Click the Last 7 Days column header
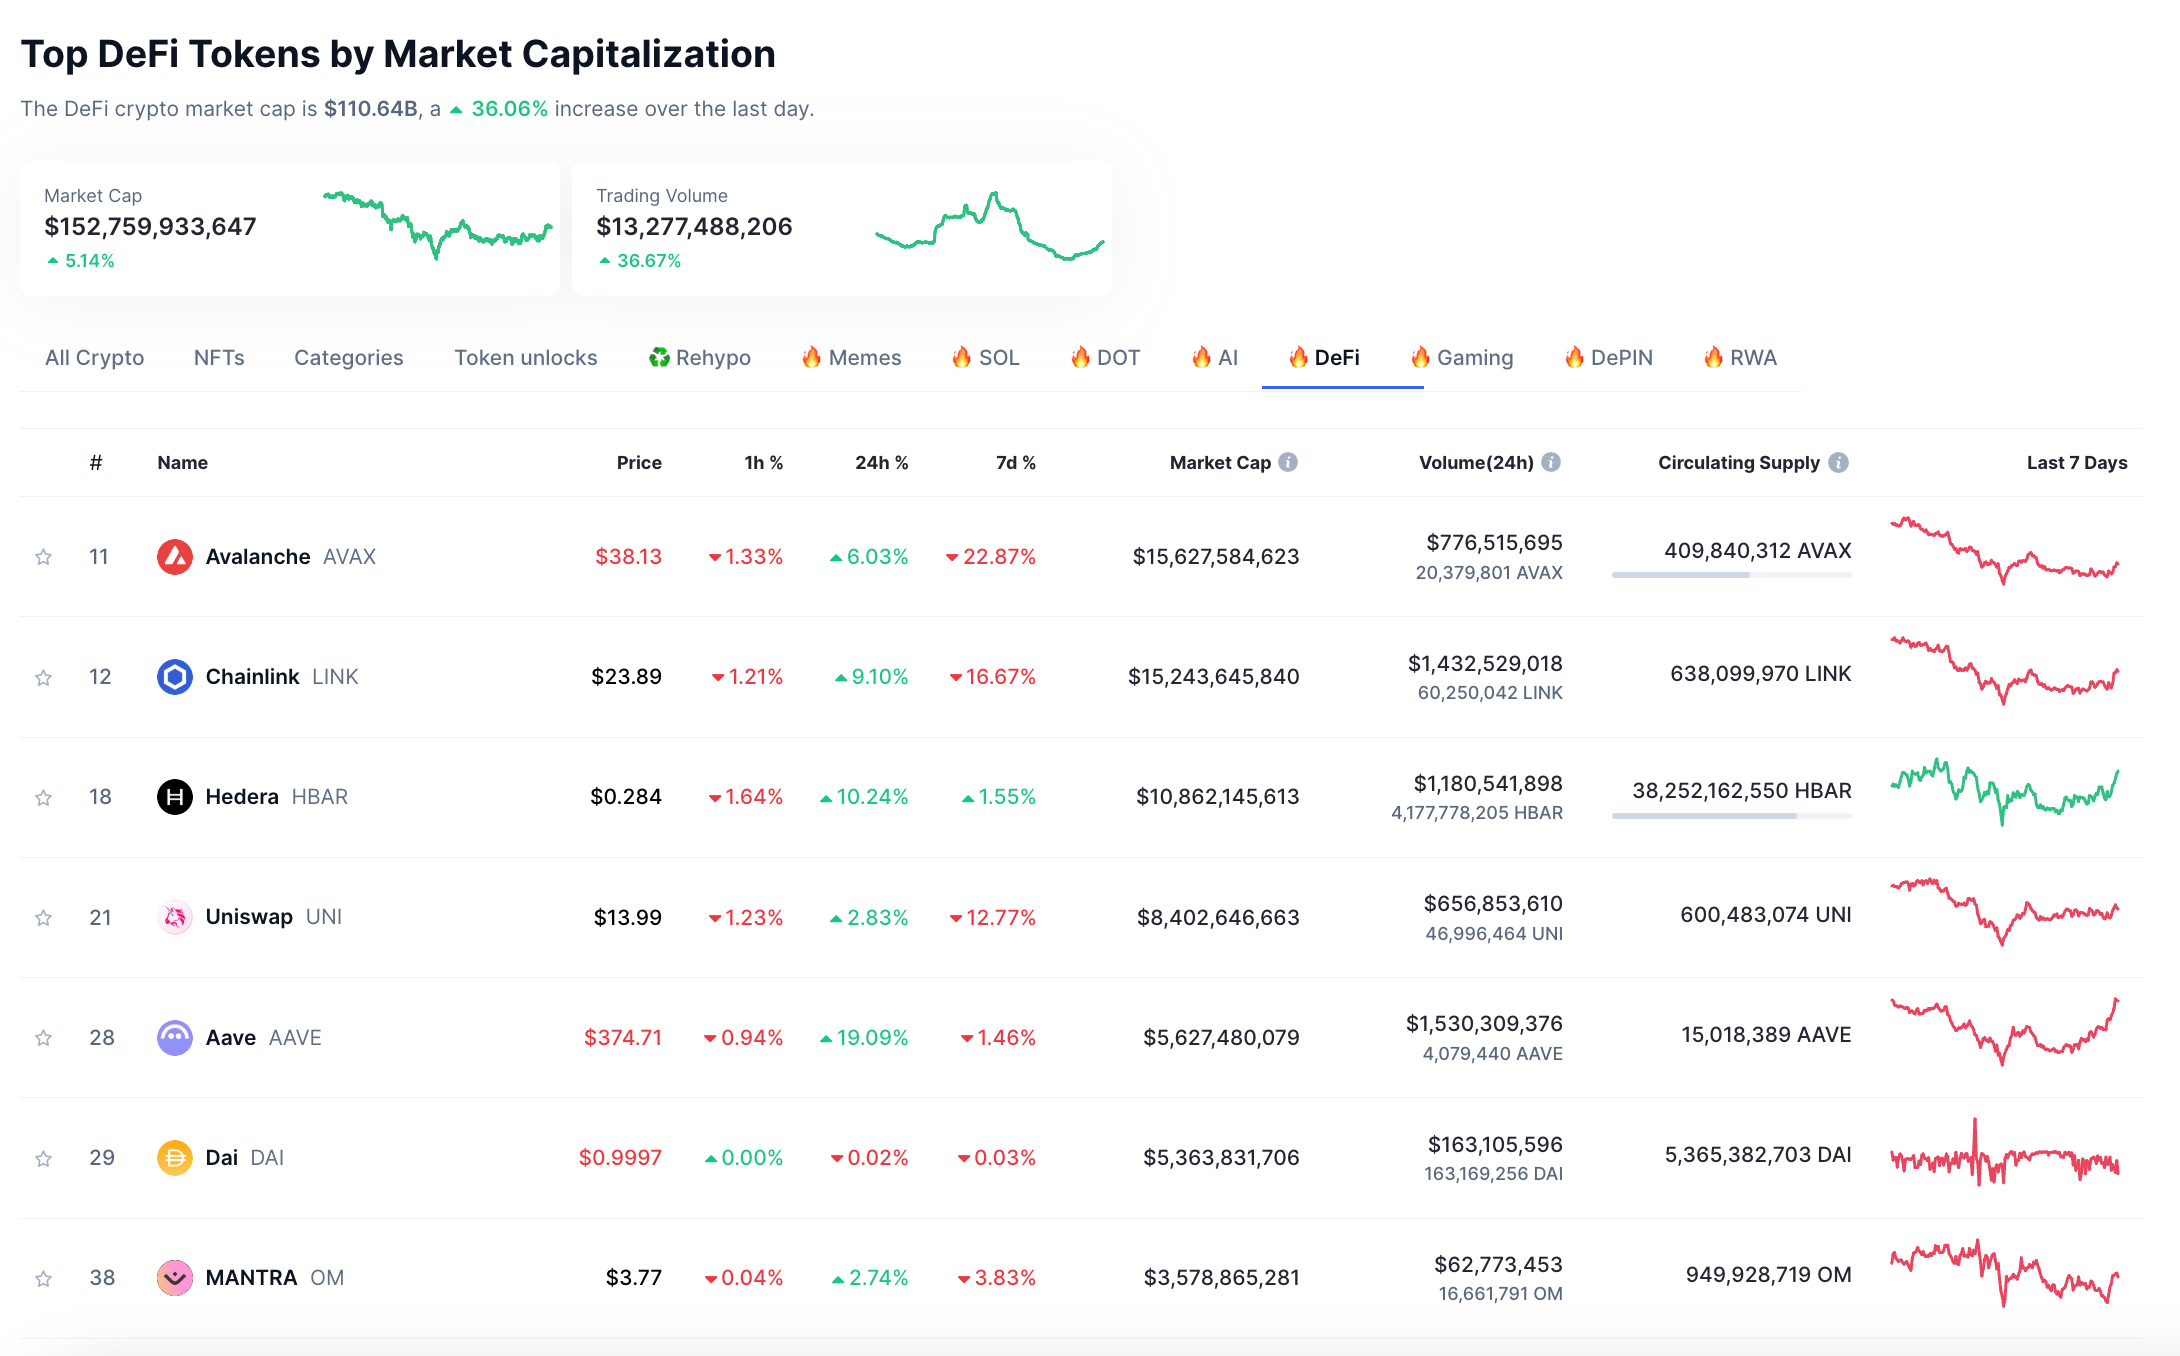This screenshot has width=2180, height=1356. click(2077, 462)
